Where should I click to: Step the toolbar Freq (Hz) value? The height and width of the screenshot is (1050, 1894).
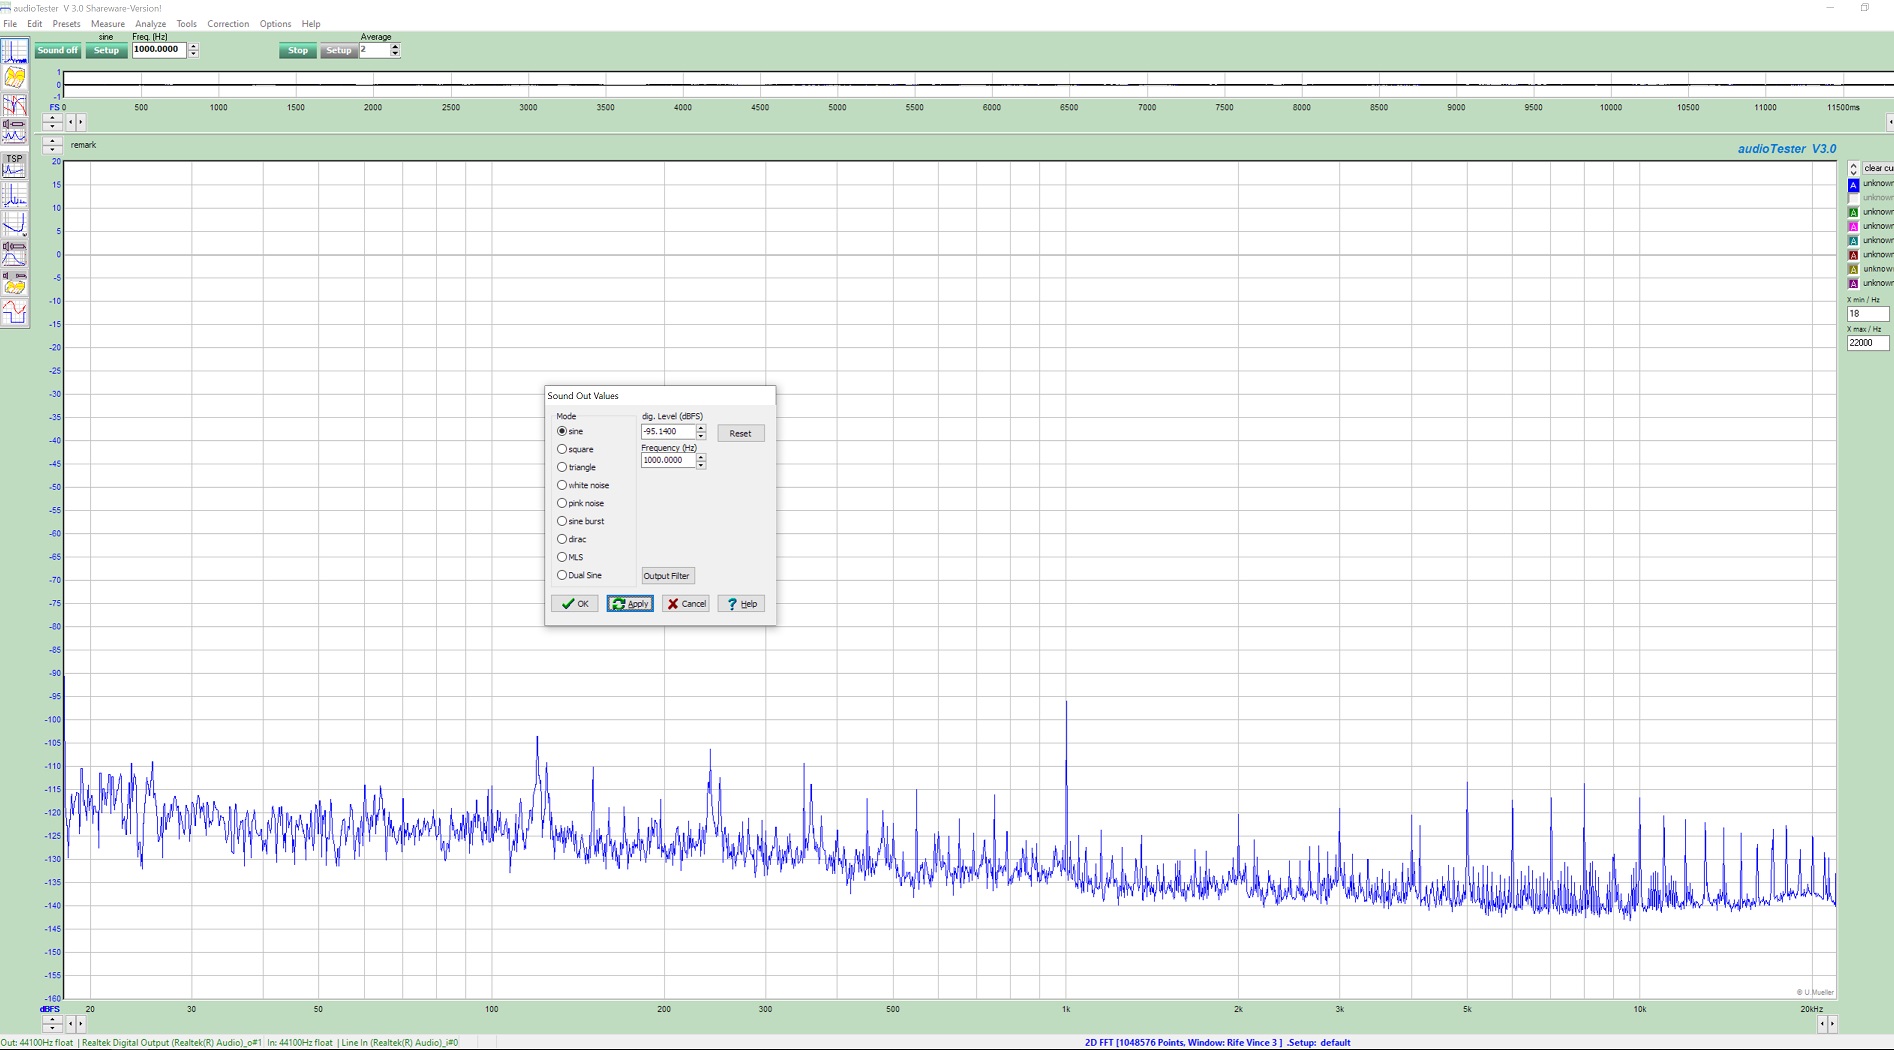193,50
